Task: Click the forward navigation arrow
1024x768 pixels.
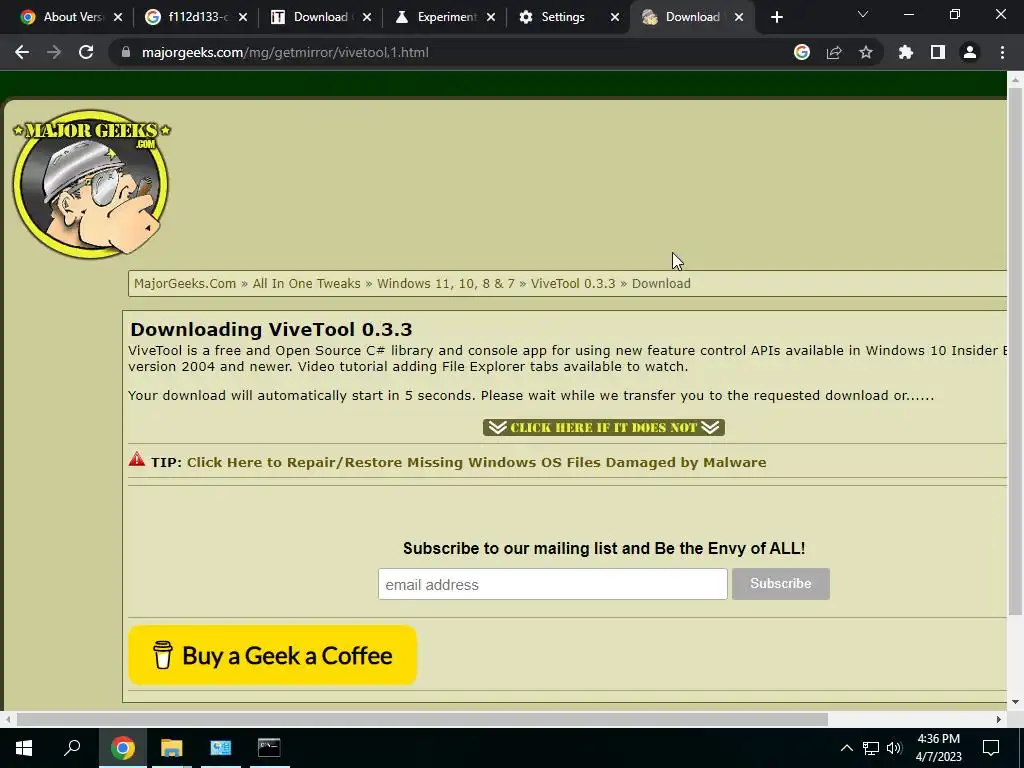Action: point(54,52)
